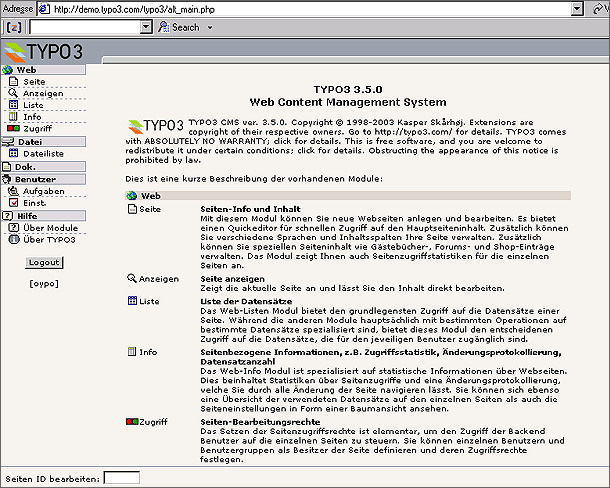The height and width of the screenshot is (488, 610).
Task: Click the Liste module icon in sidebar
Action: coord(14,105)
